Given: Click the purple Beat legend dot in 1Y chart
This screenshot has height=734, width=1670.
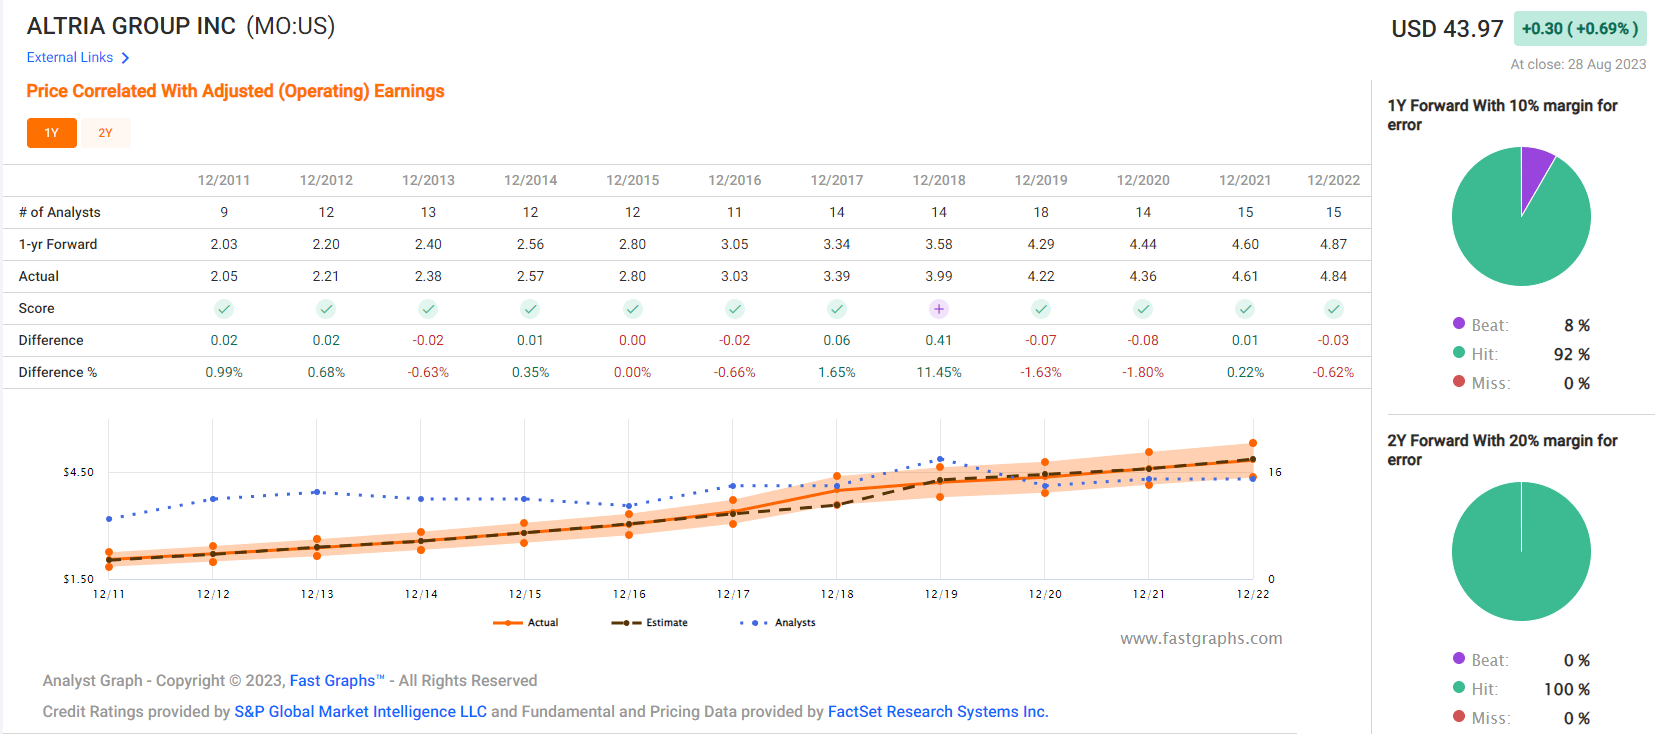Looking at the screenshot, I should [x=1459, y=323].
